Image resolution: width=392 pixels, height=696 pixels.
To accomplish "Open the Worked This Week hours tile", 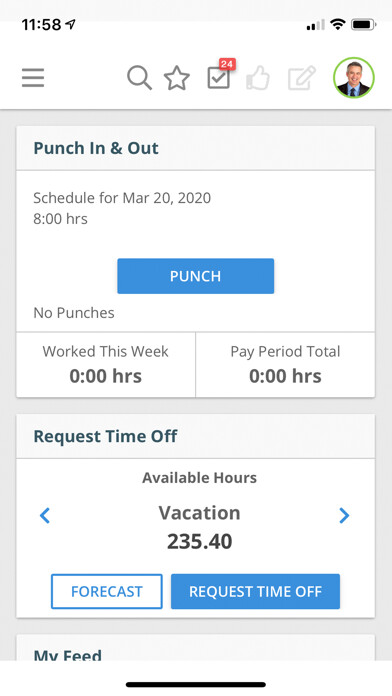I will click(x=106, y=364).
